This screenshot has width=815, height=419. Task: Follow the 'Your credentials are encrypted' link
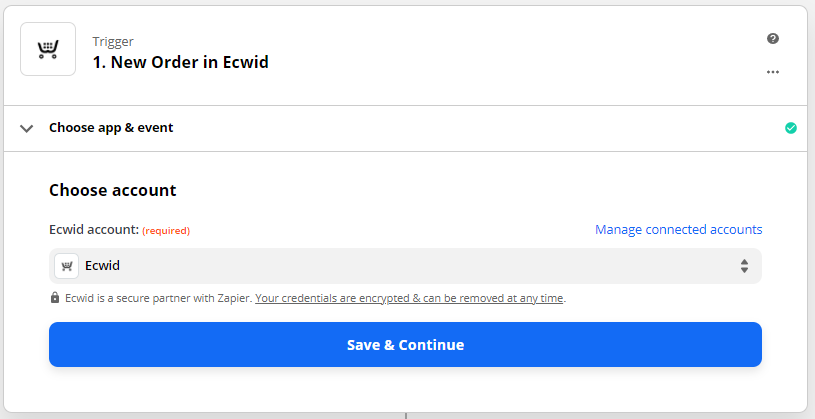409,298
